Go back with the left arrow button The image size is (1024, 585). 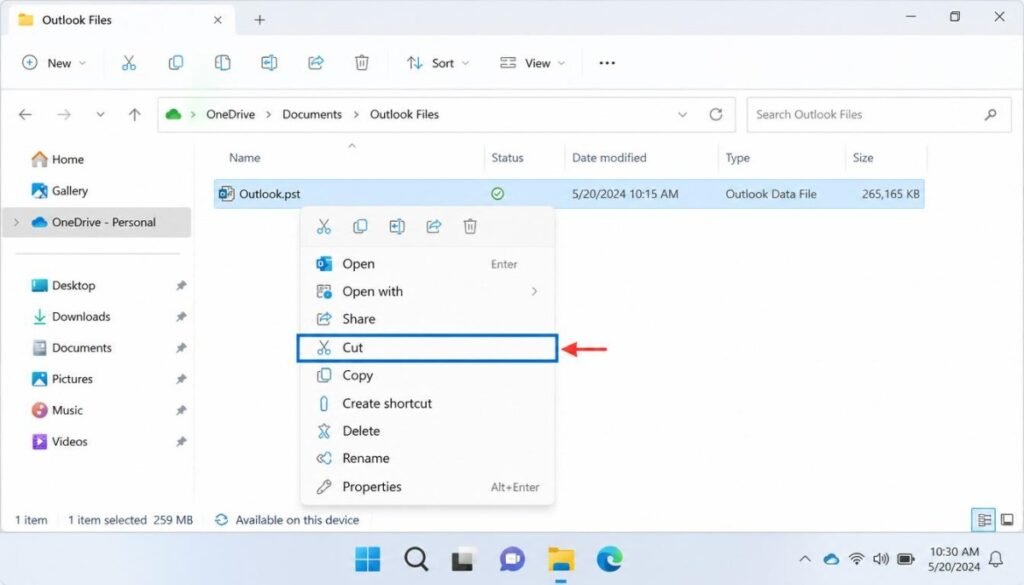coord(25,114)
